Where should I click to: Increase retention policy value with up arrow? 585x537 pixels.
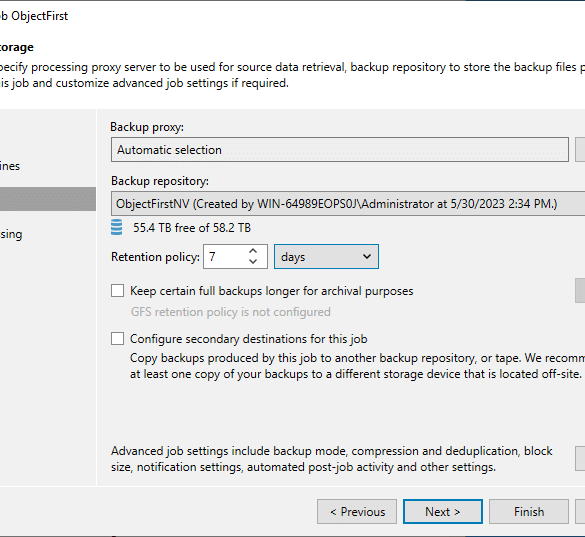point(253,251)
